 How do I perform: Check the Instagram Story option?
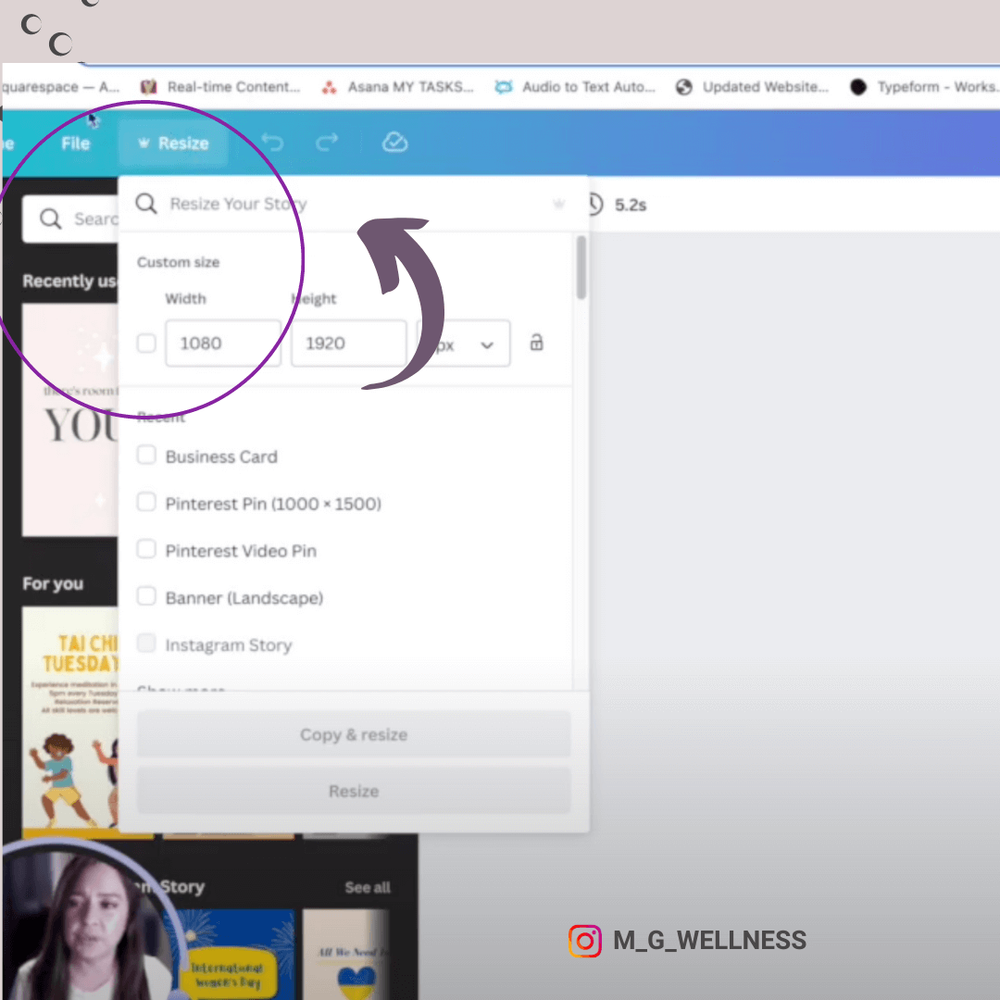147,643
